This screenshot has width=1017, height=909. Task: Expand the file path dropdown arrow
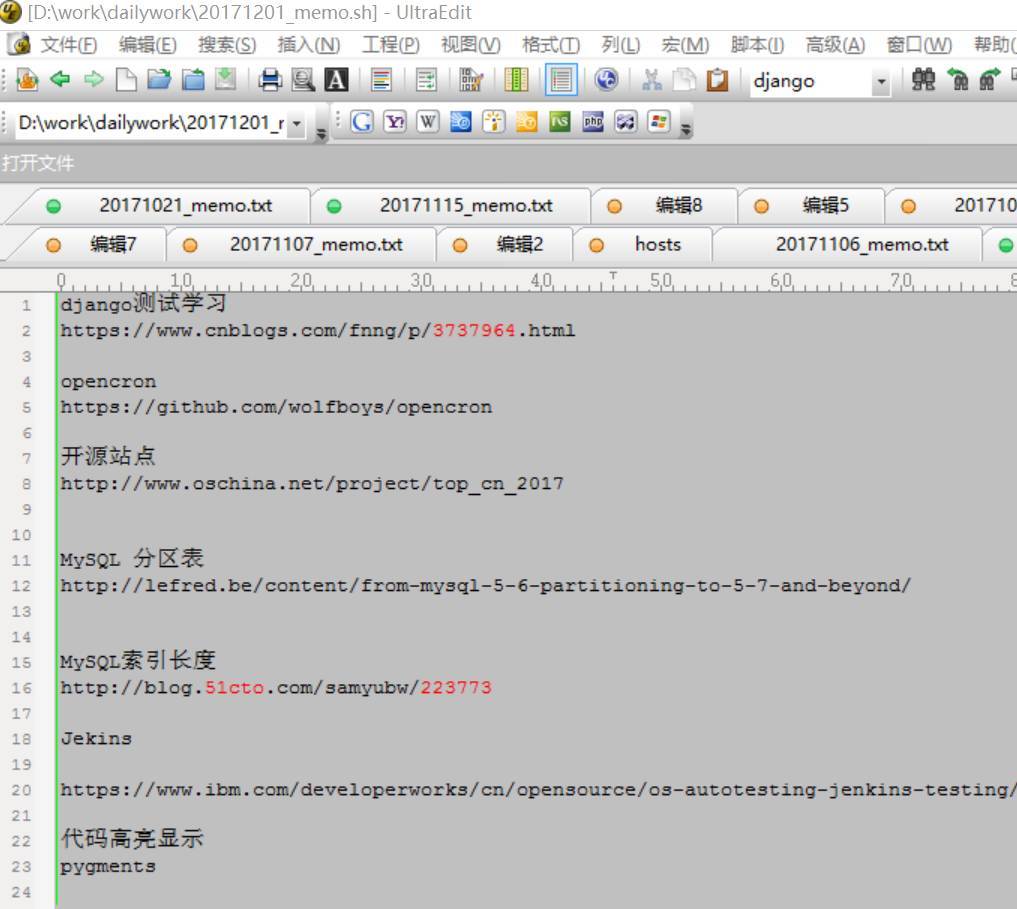tap(296, 123)
